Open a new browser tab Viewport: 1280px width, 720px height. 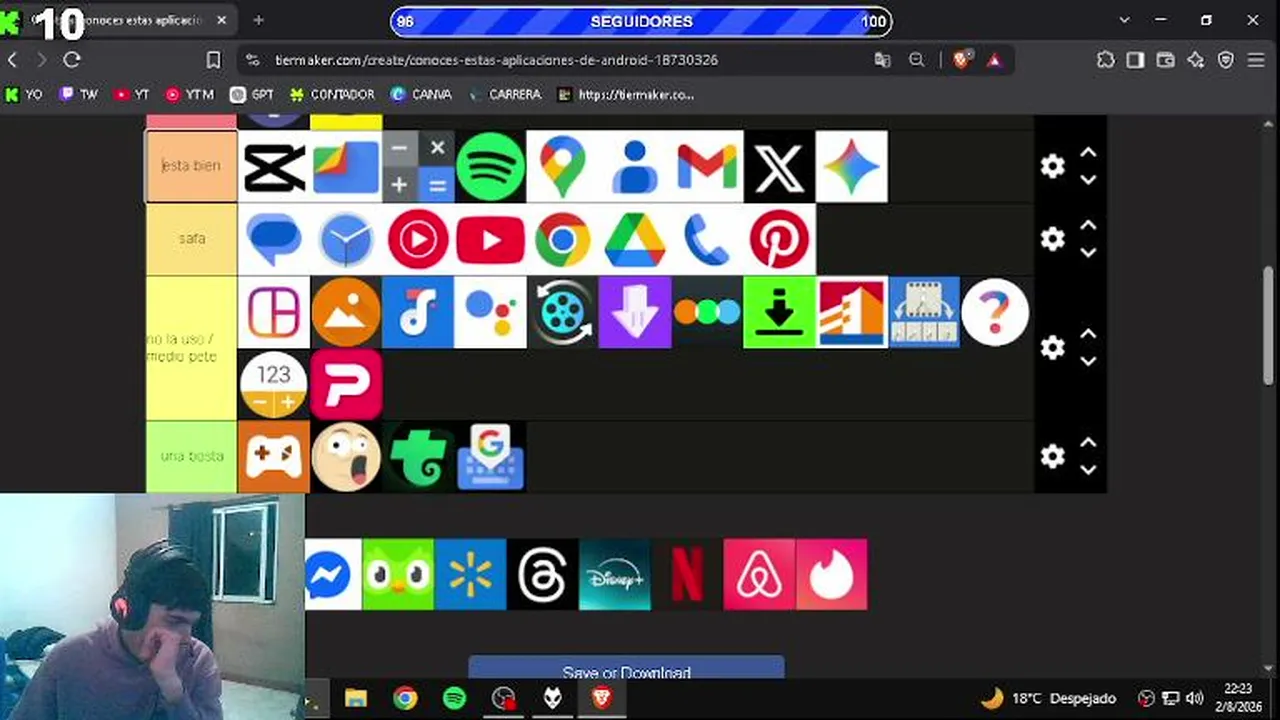tap(259, 20)
